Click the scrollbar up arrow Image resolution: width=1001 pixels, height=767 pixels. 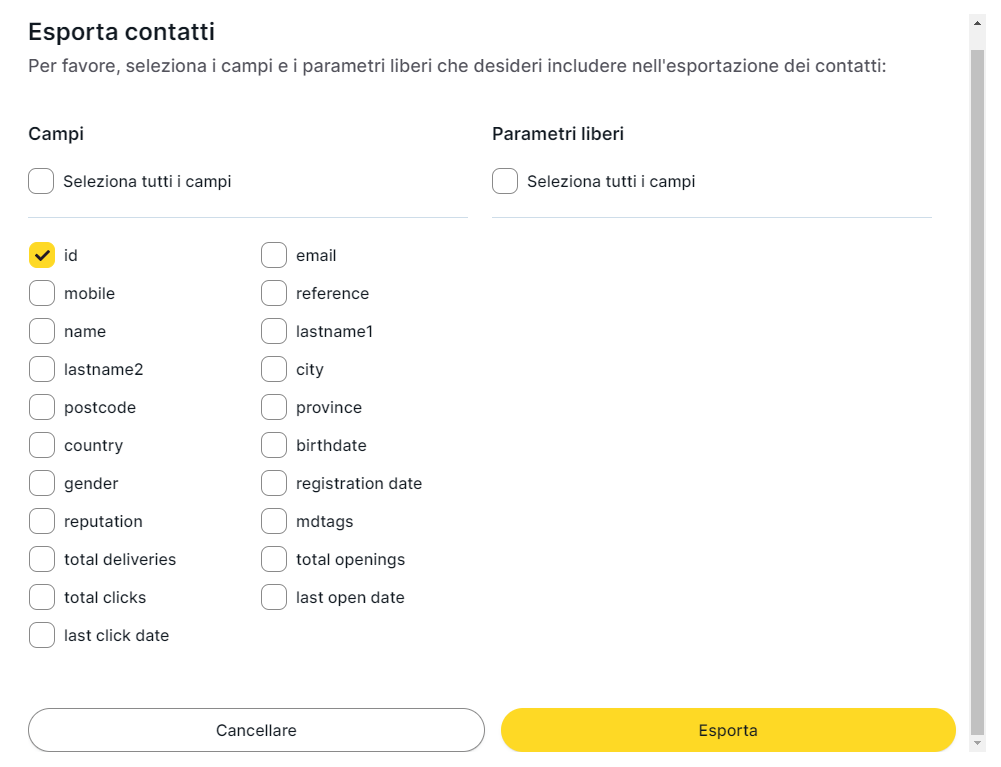tap(978, 21)
